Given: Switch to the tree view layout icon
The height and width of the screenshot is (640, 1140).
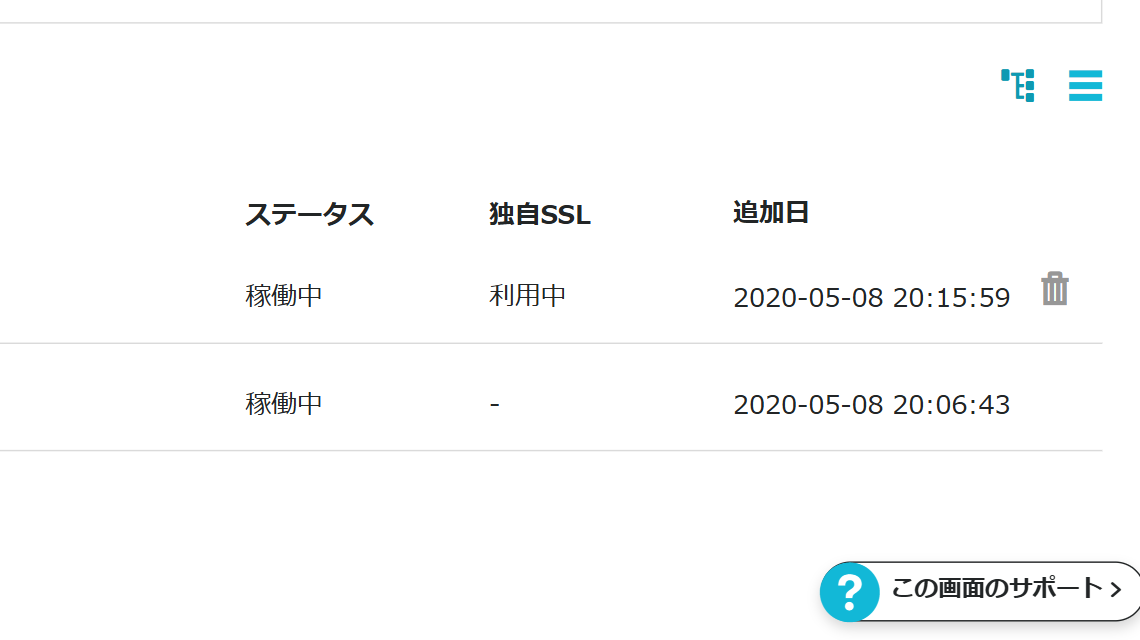Looking at the screenshot, I should coord(1018,85).
